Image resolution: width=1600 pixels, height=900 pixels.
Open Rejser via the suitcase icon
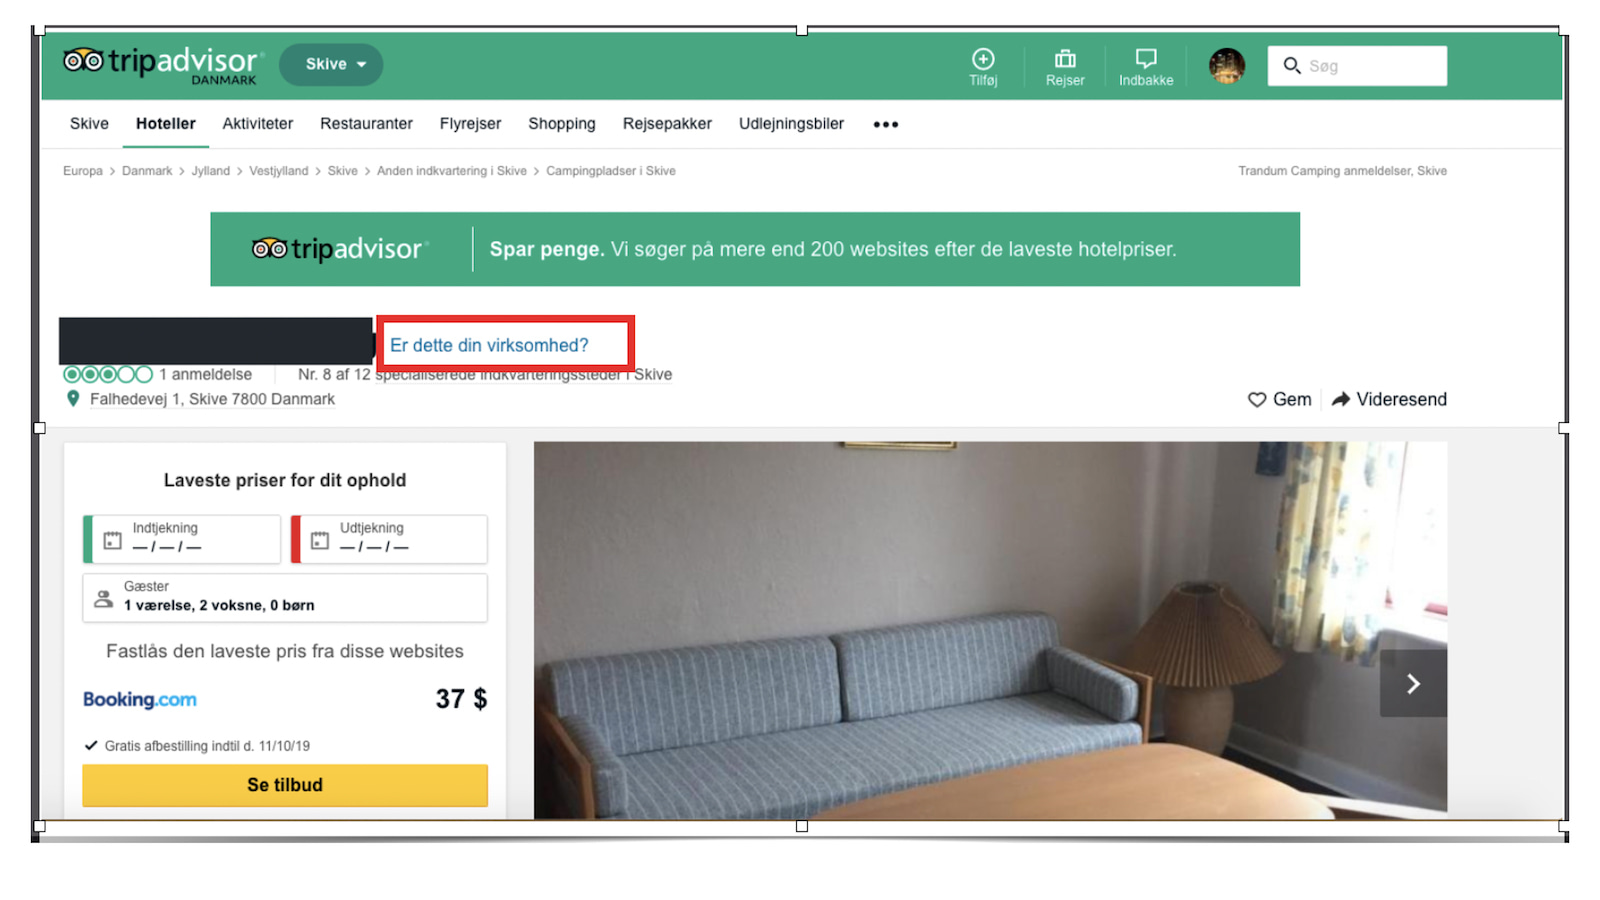pos(1064,58)
